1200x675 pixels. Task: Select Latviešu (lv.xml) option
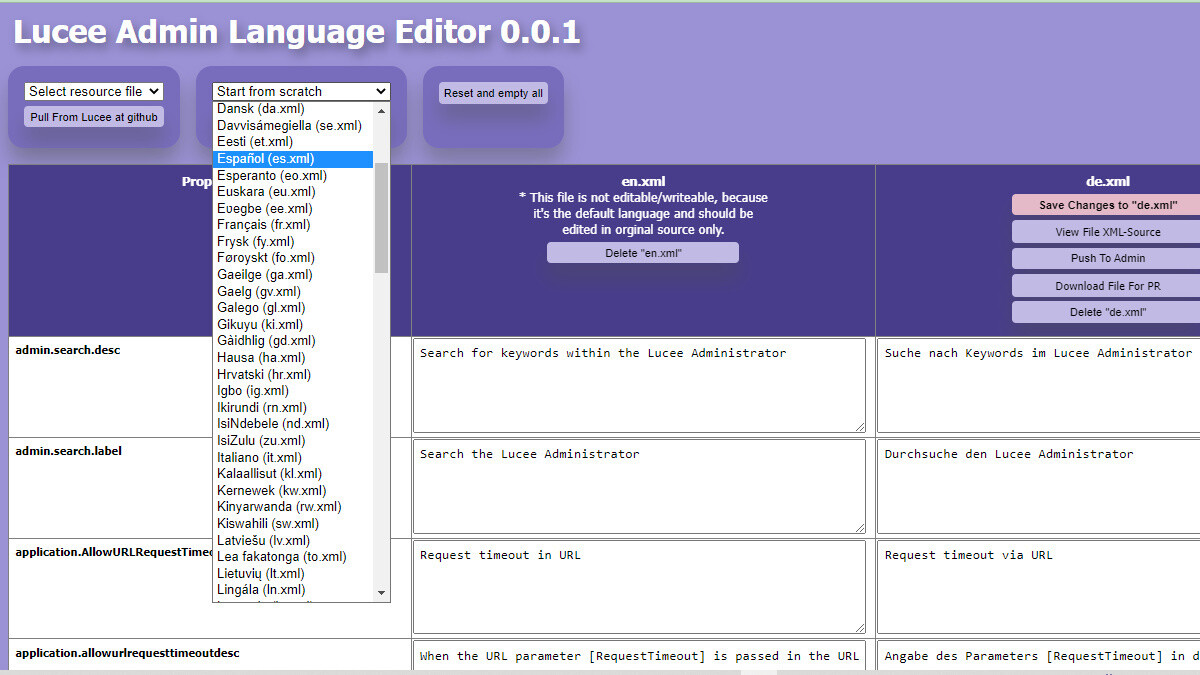293,540
